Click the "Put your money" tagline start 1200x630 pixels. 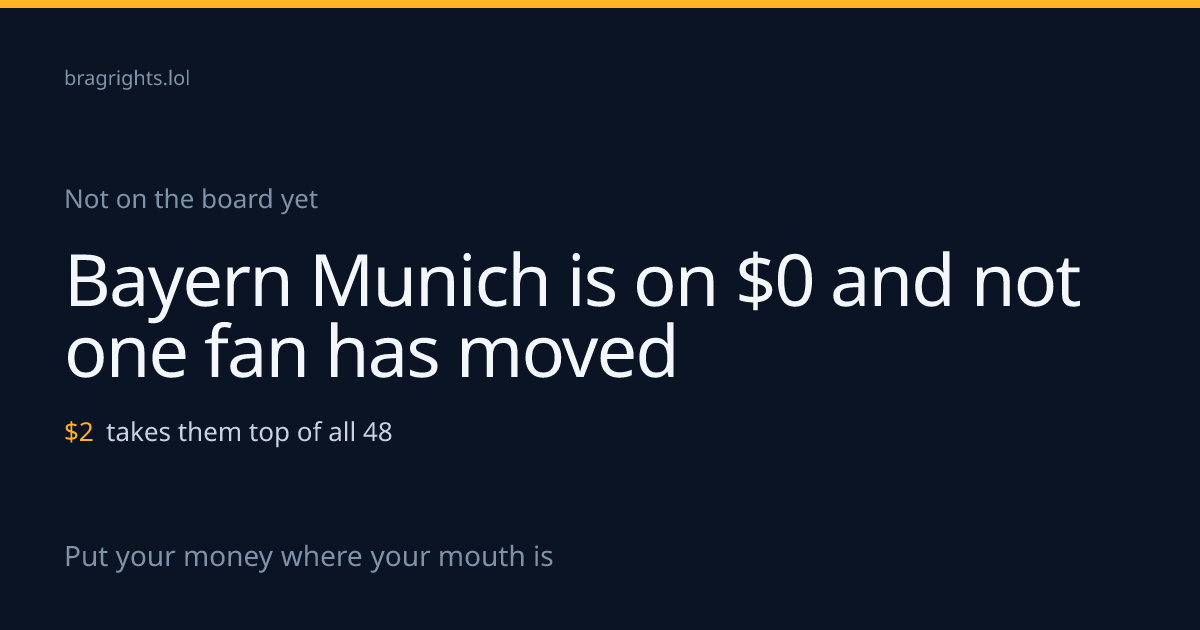pos(169,556)
